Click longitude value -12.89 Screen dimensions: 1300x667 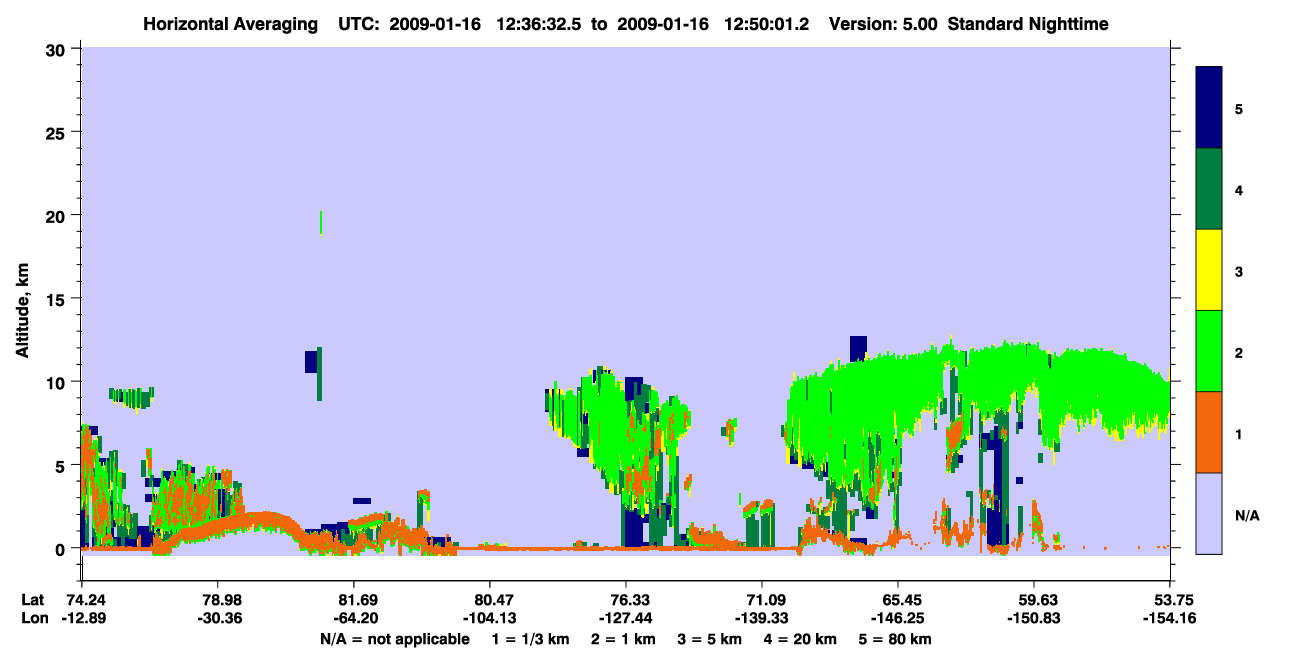pyautogui.click(x=82, y=618)
